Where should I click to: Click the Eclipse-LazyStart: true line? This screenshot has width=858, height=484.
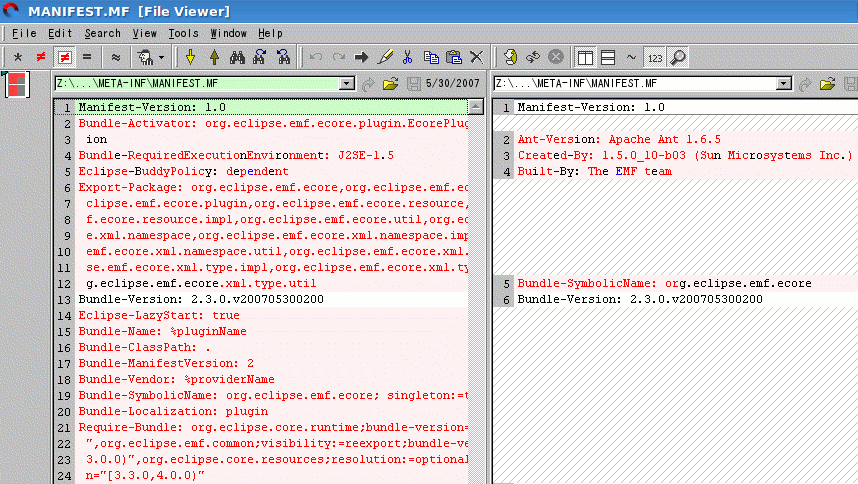tap(273, 315)
